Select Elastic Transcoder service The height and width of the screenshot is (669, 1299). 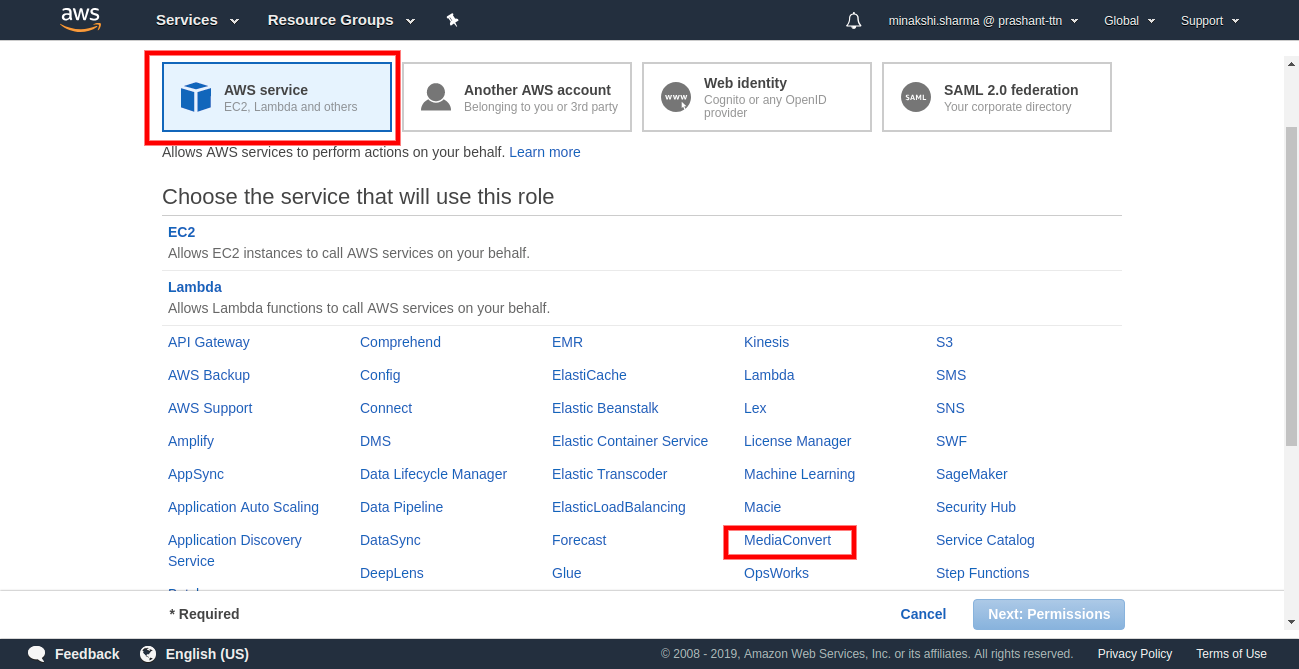[x=609, y=474]
